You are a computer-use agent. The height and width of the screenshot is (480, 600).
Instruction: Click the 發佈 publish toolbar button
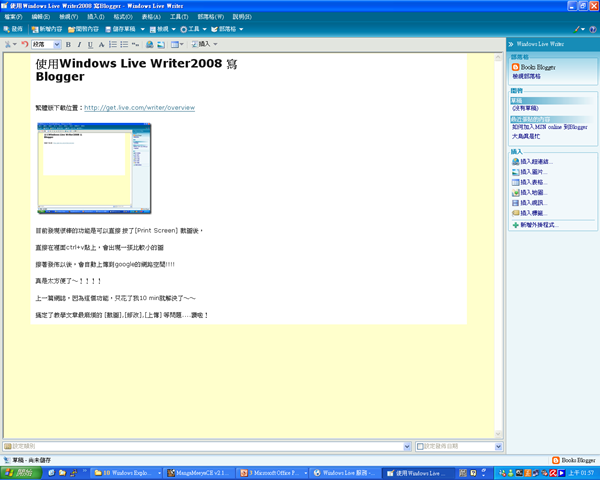click(x=13, y=29)
